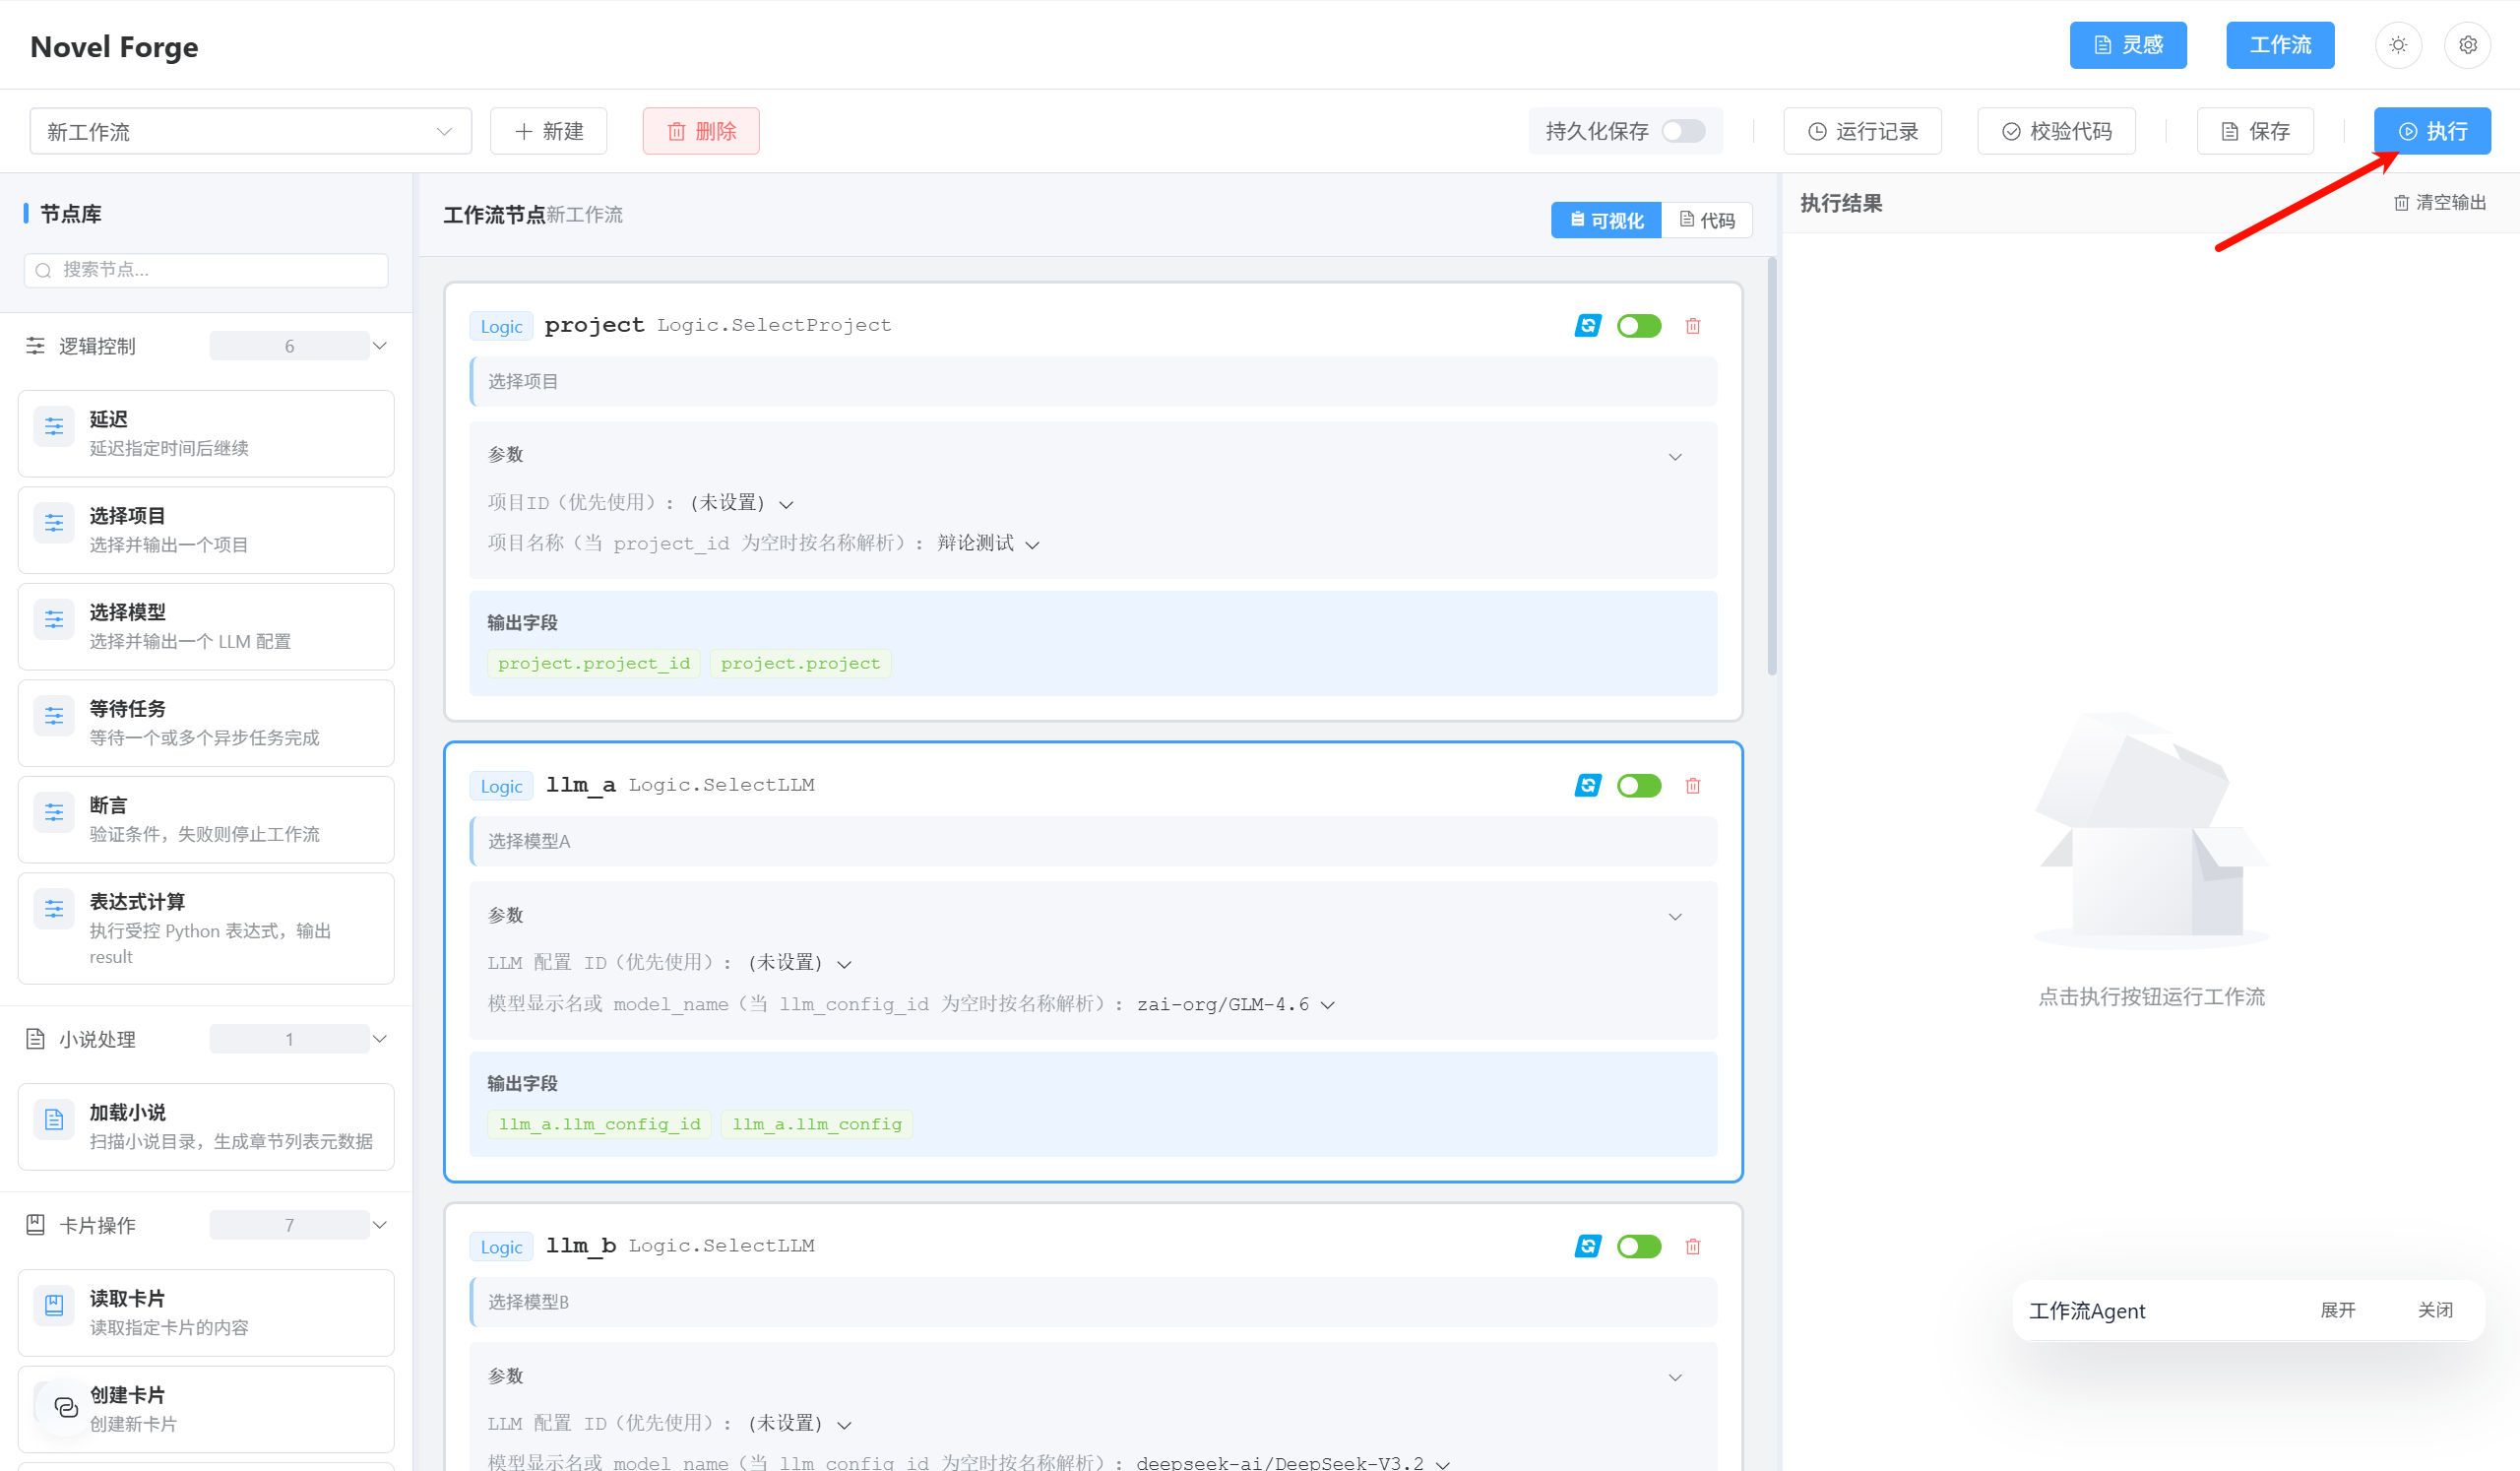This screenshot has width=2520, height=1471.
Task: Focus the 搜索节点 search field
Action: click(x=206, y=270)
